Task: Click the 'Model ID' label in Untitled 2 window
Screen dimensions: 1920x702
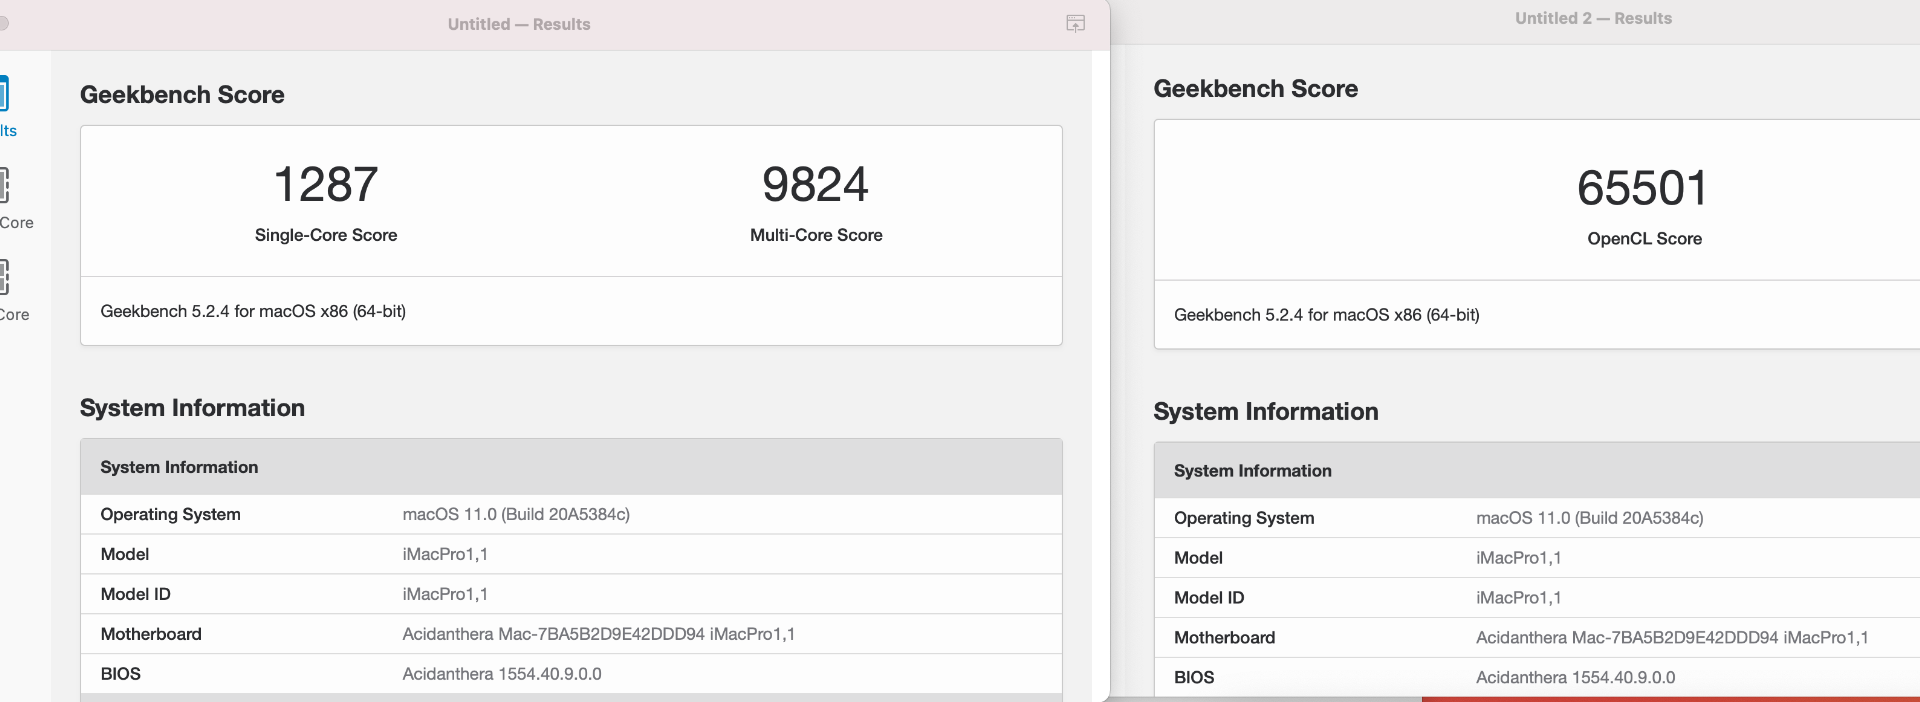Action: [x=1210, y=598]
